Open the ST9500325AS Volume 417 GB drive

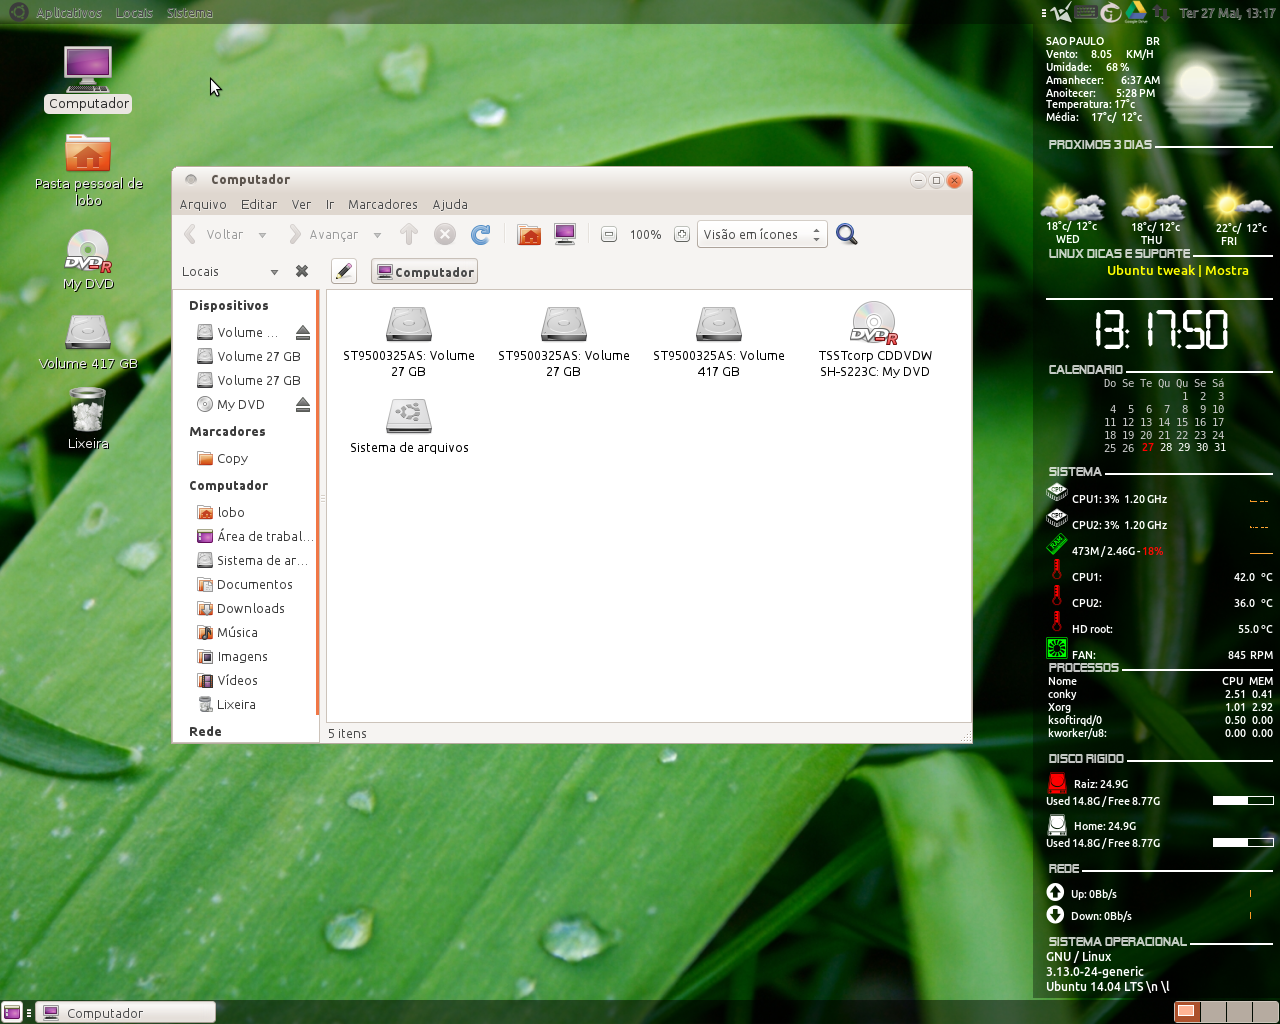[718, 324]
